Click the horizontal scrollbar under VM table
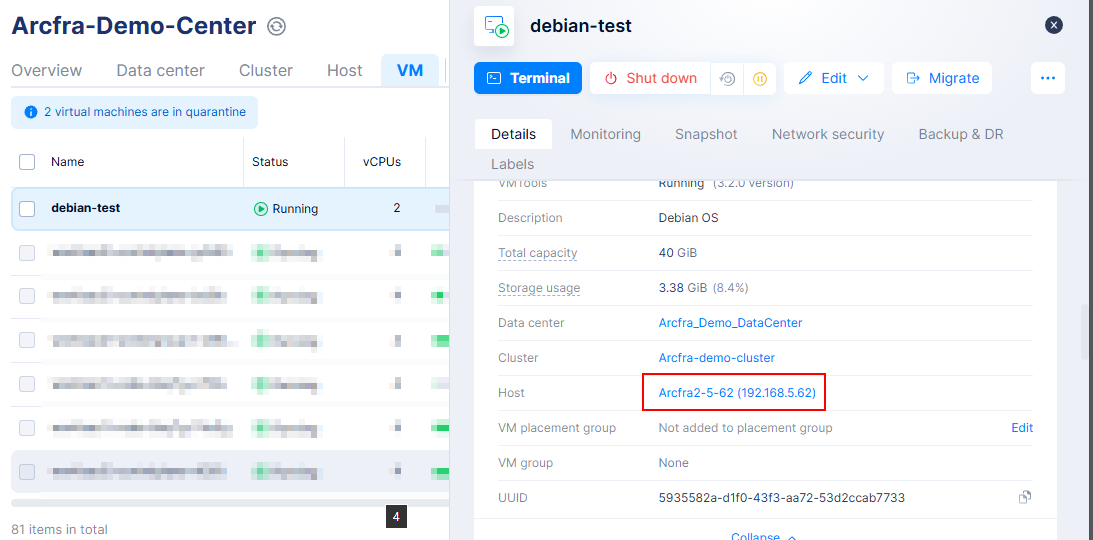 point(200,503)
